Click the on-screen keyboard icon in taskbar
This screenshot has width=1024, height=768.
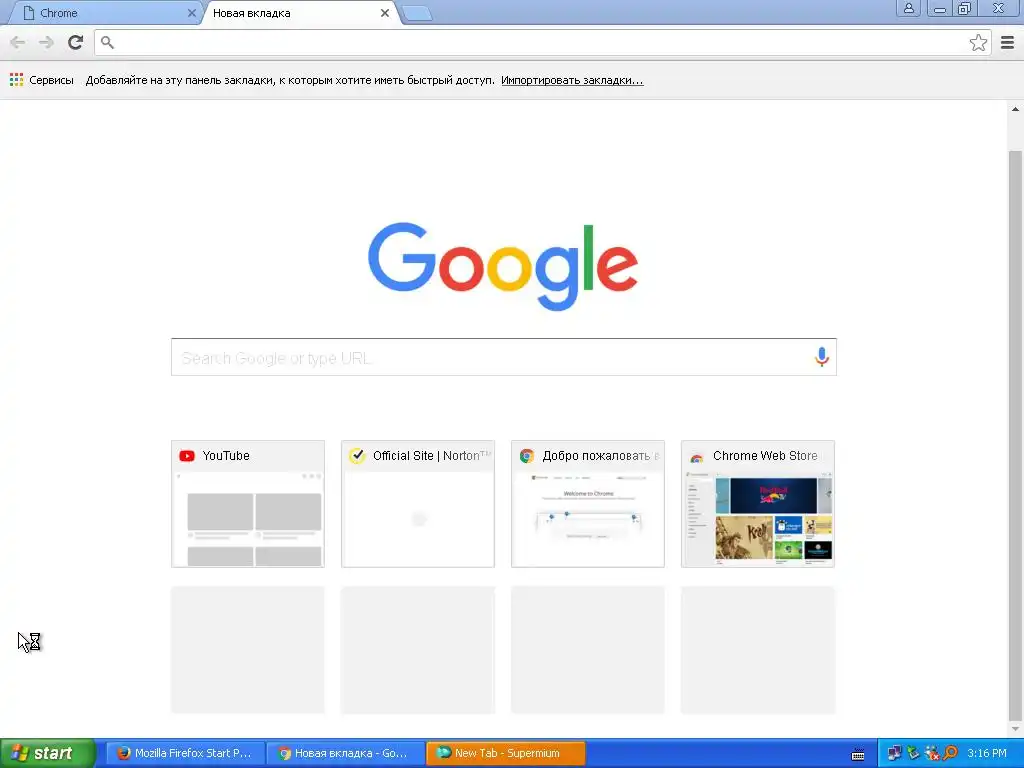858,754
